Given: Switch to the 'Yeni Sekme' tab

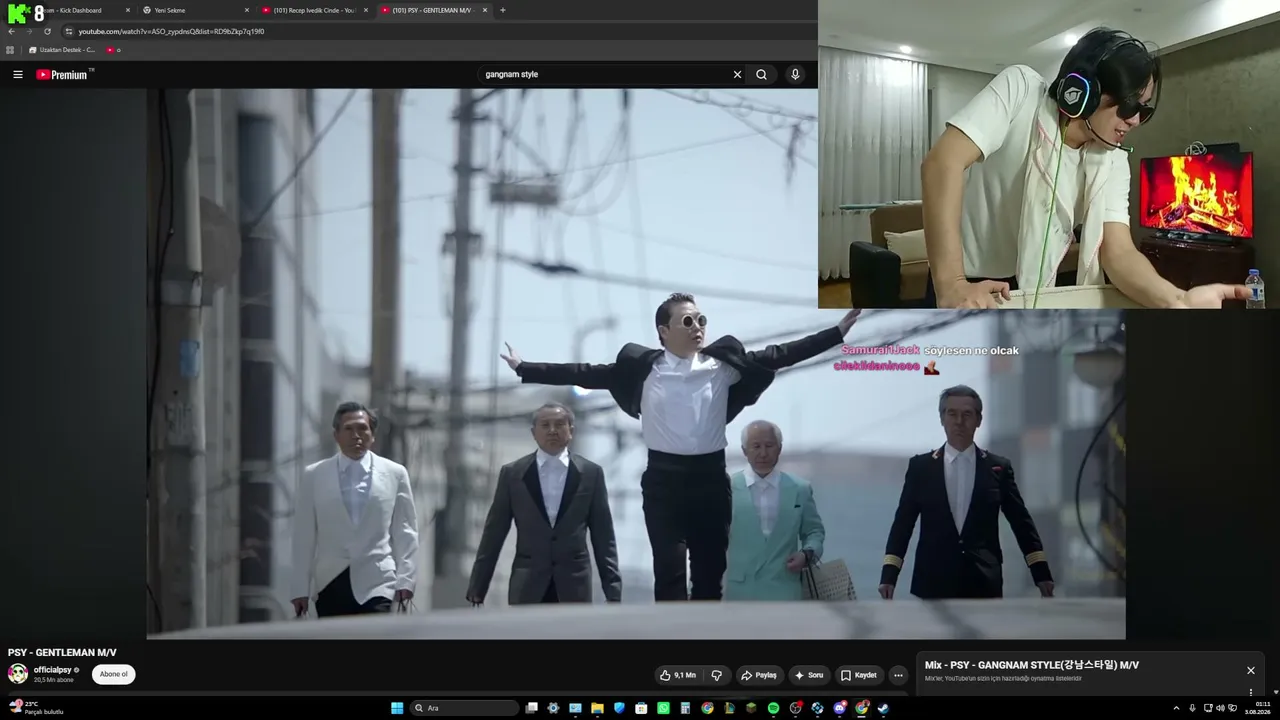Looking at the screenshot, I should pyautogui.click(x=195, y=10).
